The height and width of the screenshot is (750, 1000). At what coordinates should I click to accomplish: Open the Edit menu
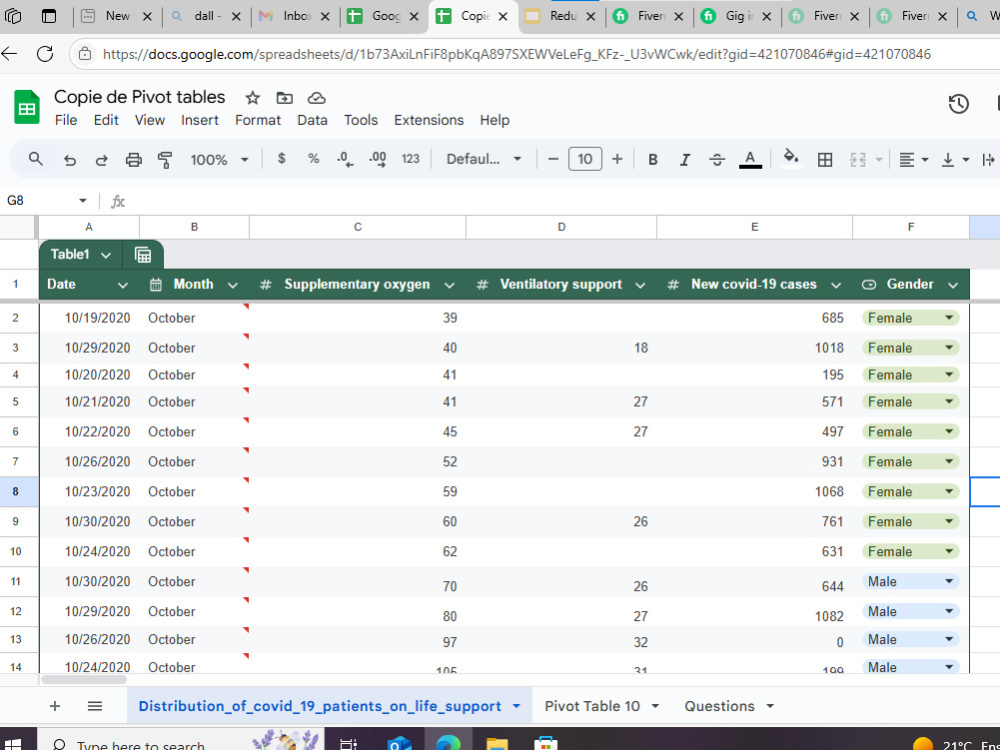(x=106, y=120)
